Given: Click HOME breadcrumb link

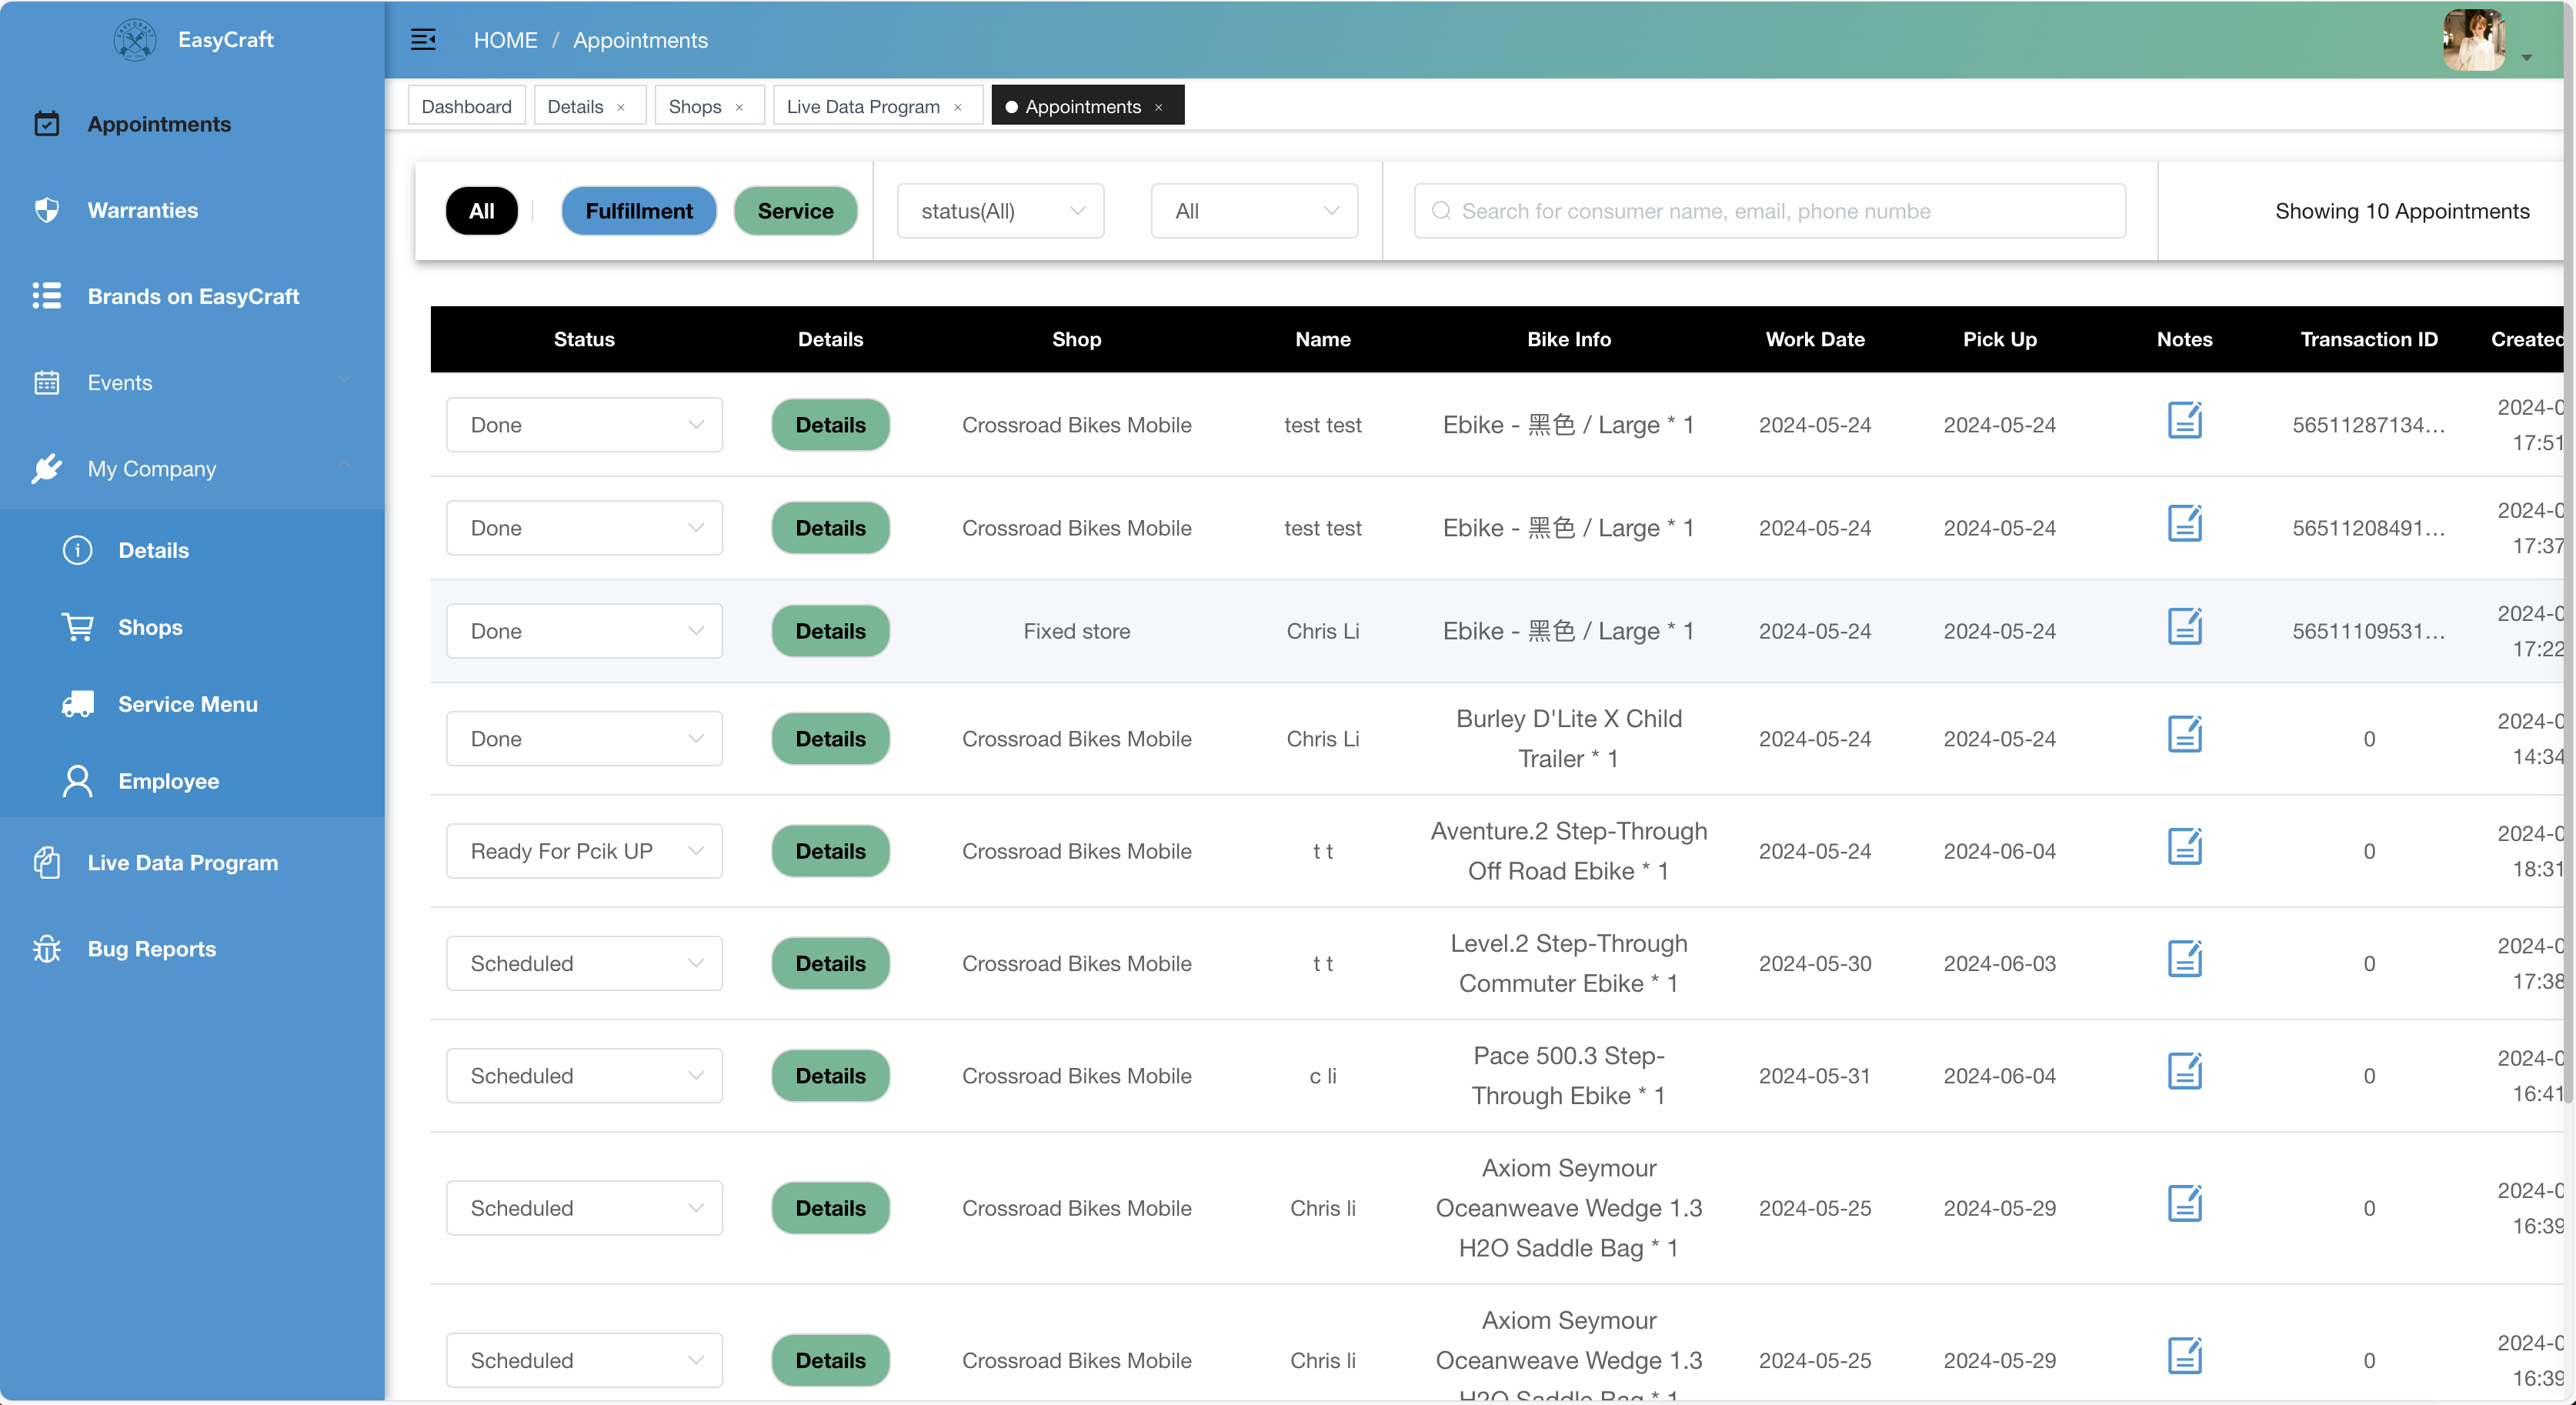Looking at the screenshot, I should pos(505,40).
